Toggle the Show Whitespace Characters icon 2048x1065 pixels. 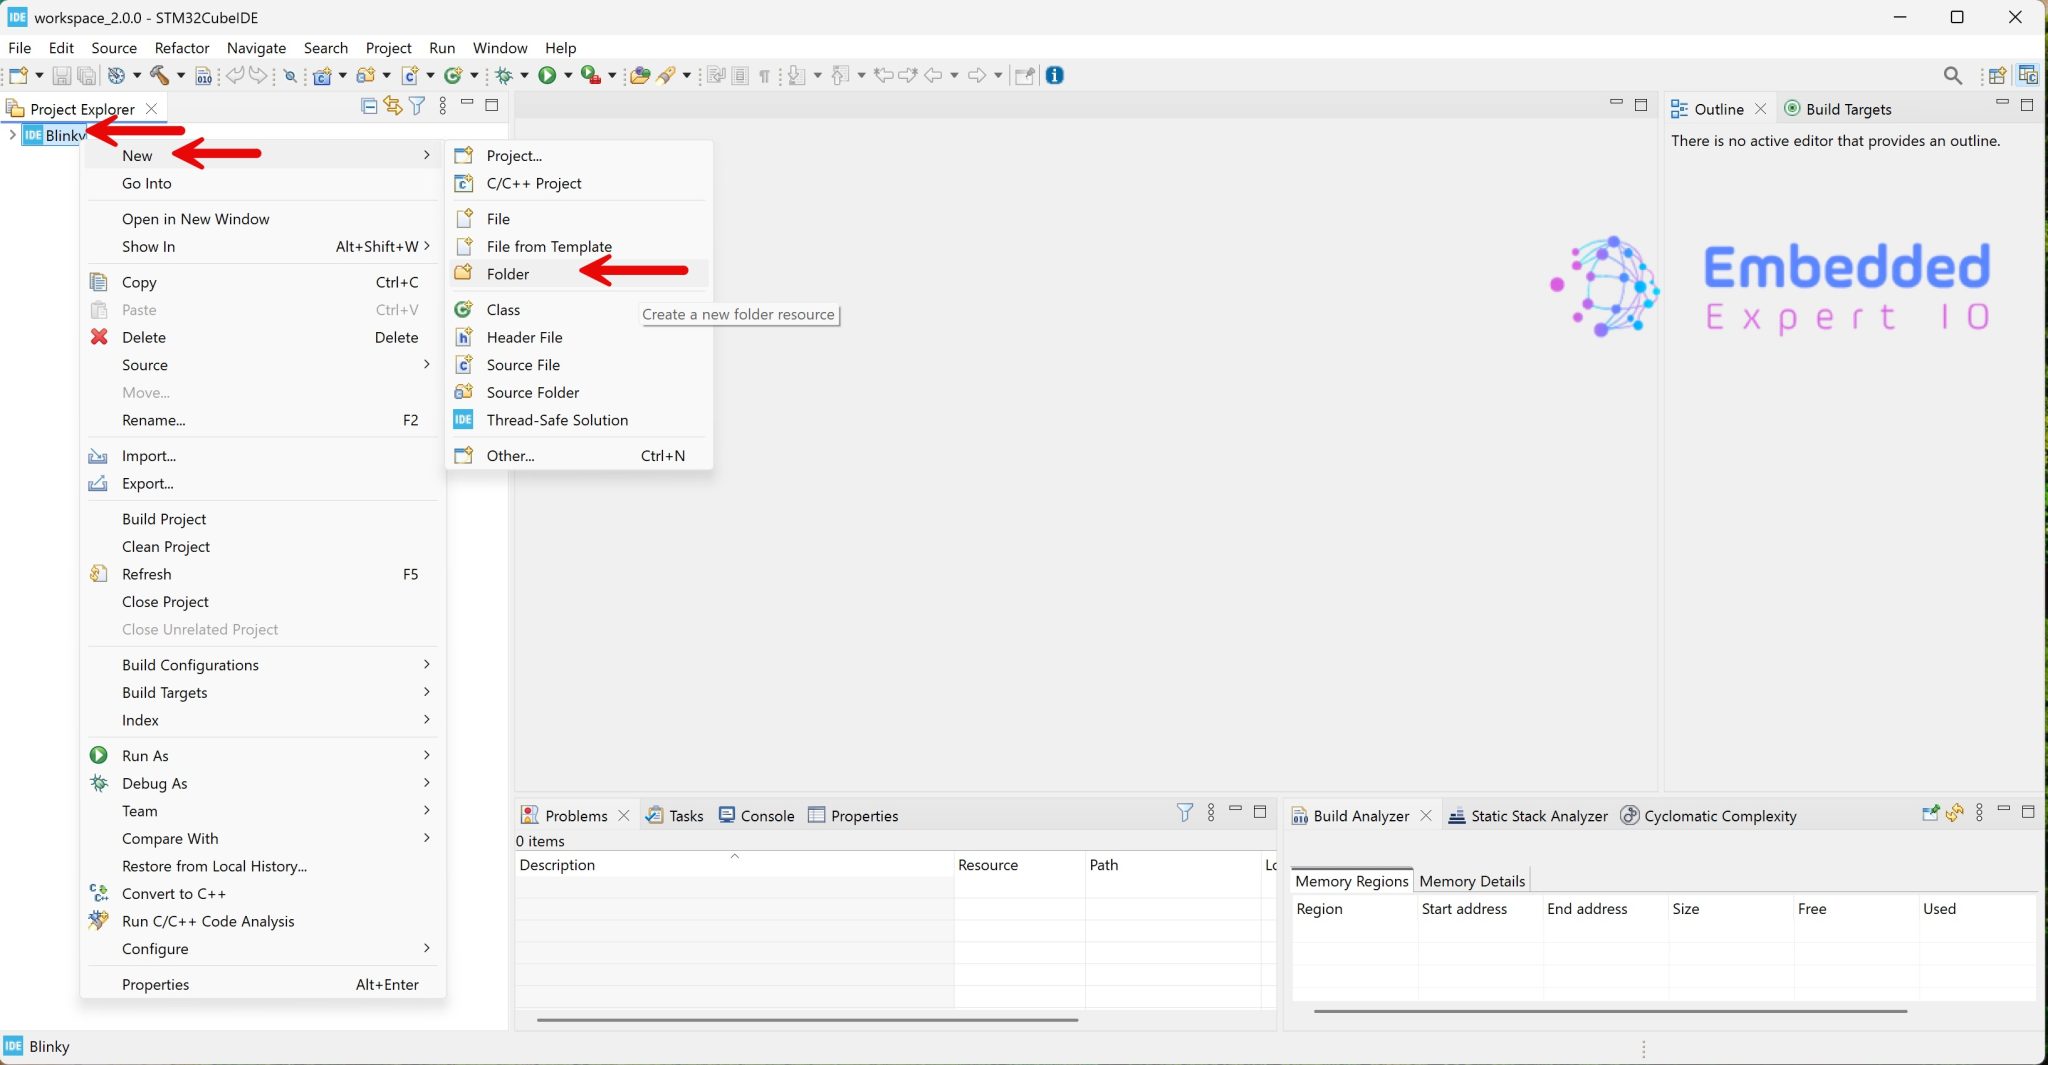763,75
